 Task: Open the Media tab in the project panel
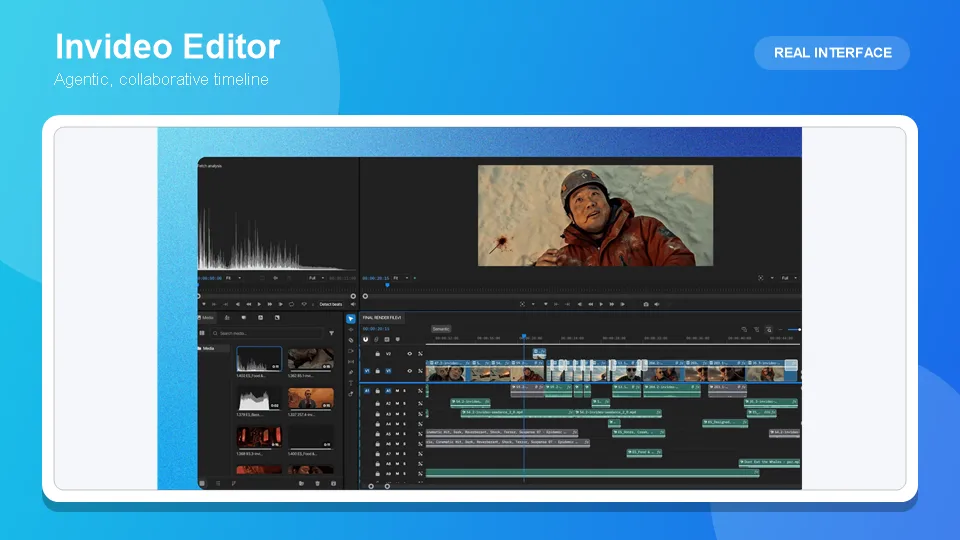(206, 318)
